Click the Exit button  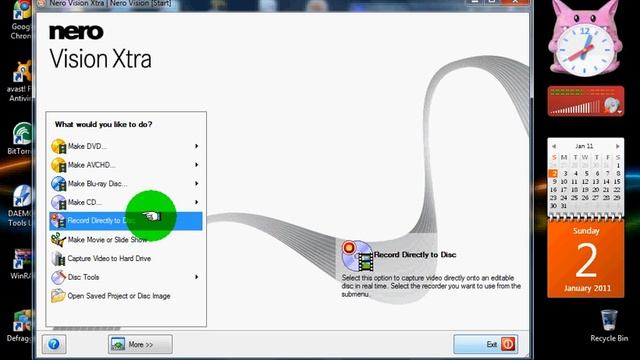[486, 344]
